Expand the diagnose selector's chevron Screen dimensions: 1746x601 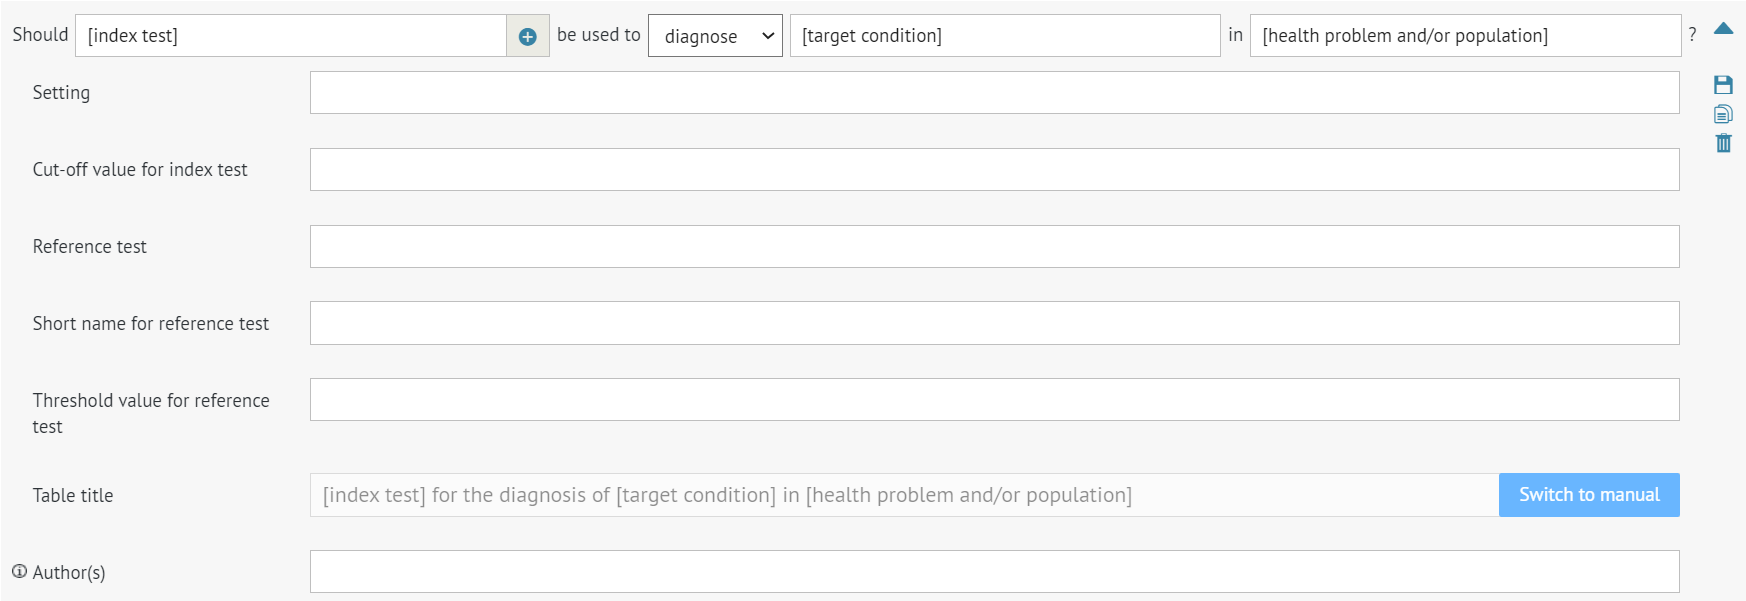(767, 34)
